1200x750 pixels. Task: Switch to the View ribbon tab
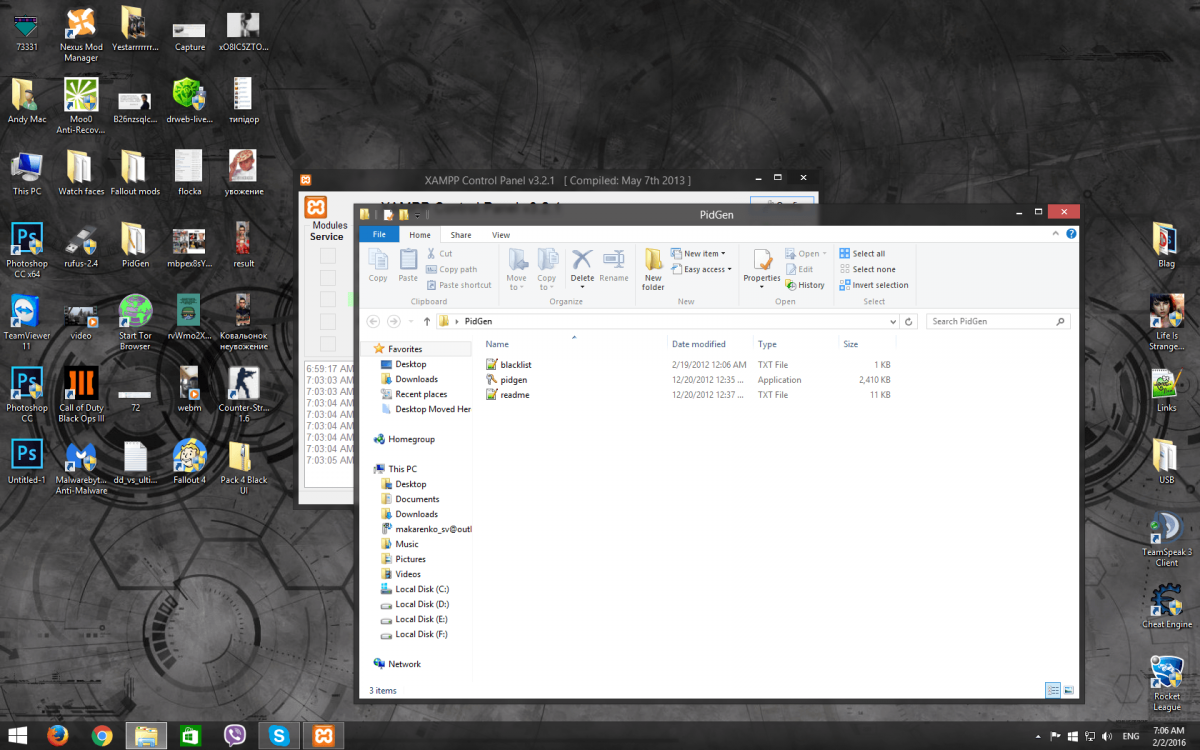[x=501, y=235]
